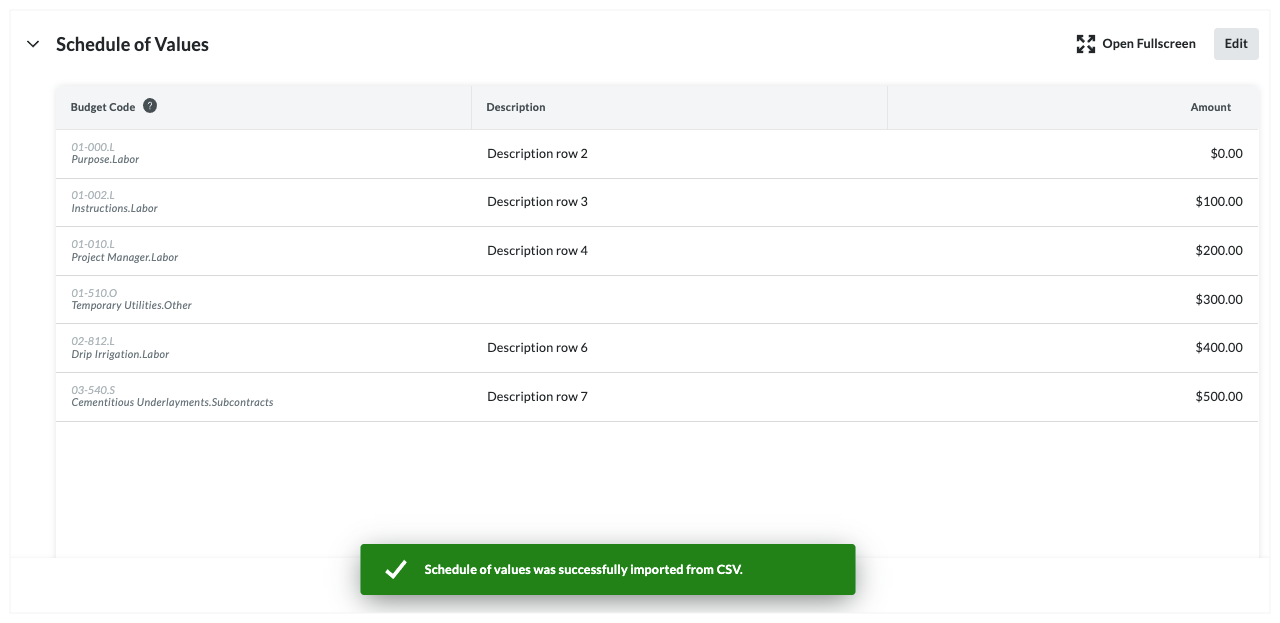
Task: Select the Instructions.Labor label
Action: pos(115,209)
